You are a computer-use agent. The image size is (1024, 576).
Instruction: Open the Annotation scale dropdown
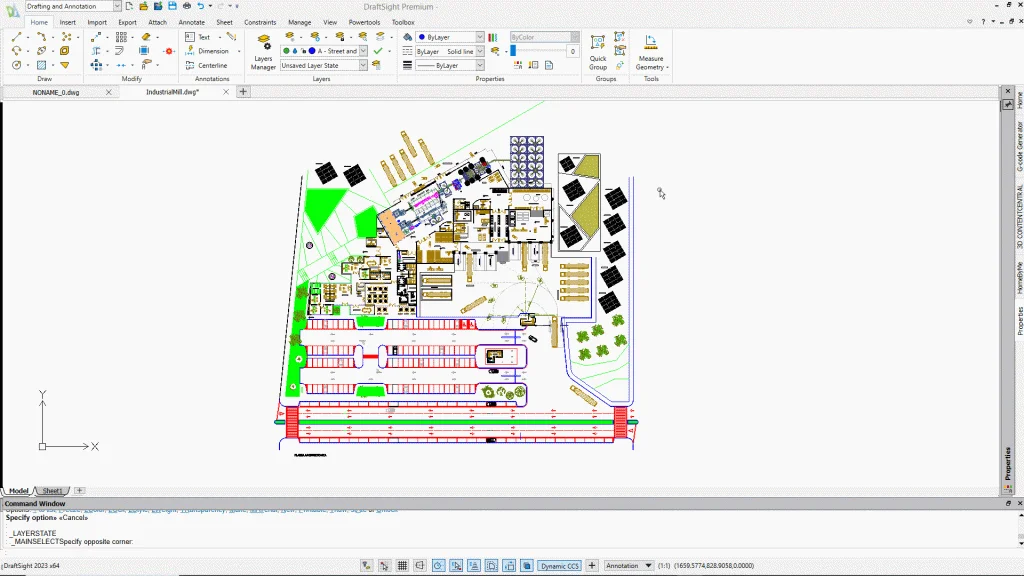pos(648,566)
